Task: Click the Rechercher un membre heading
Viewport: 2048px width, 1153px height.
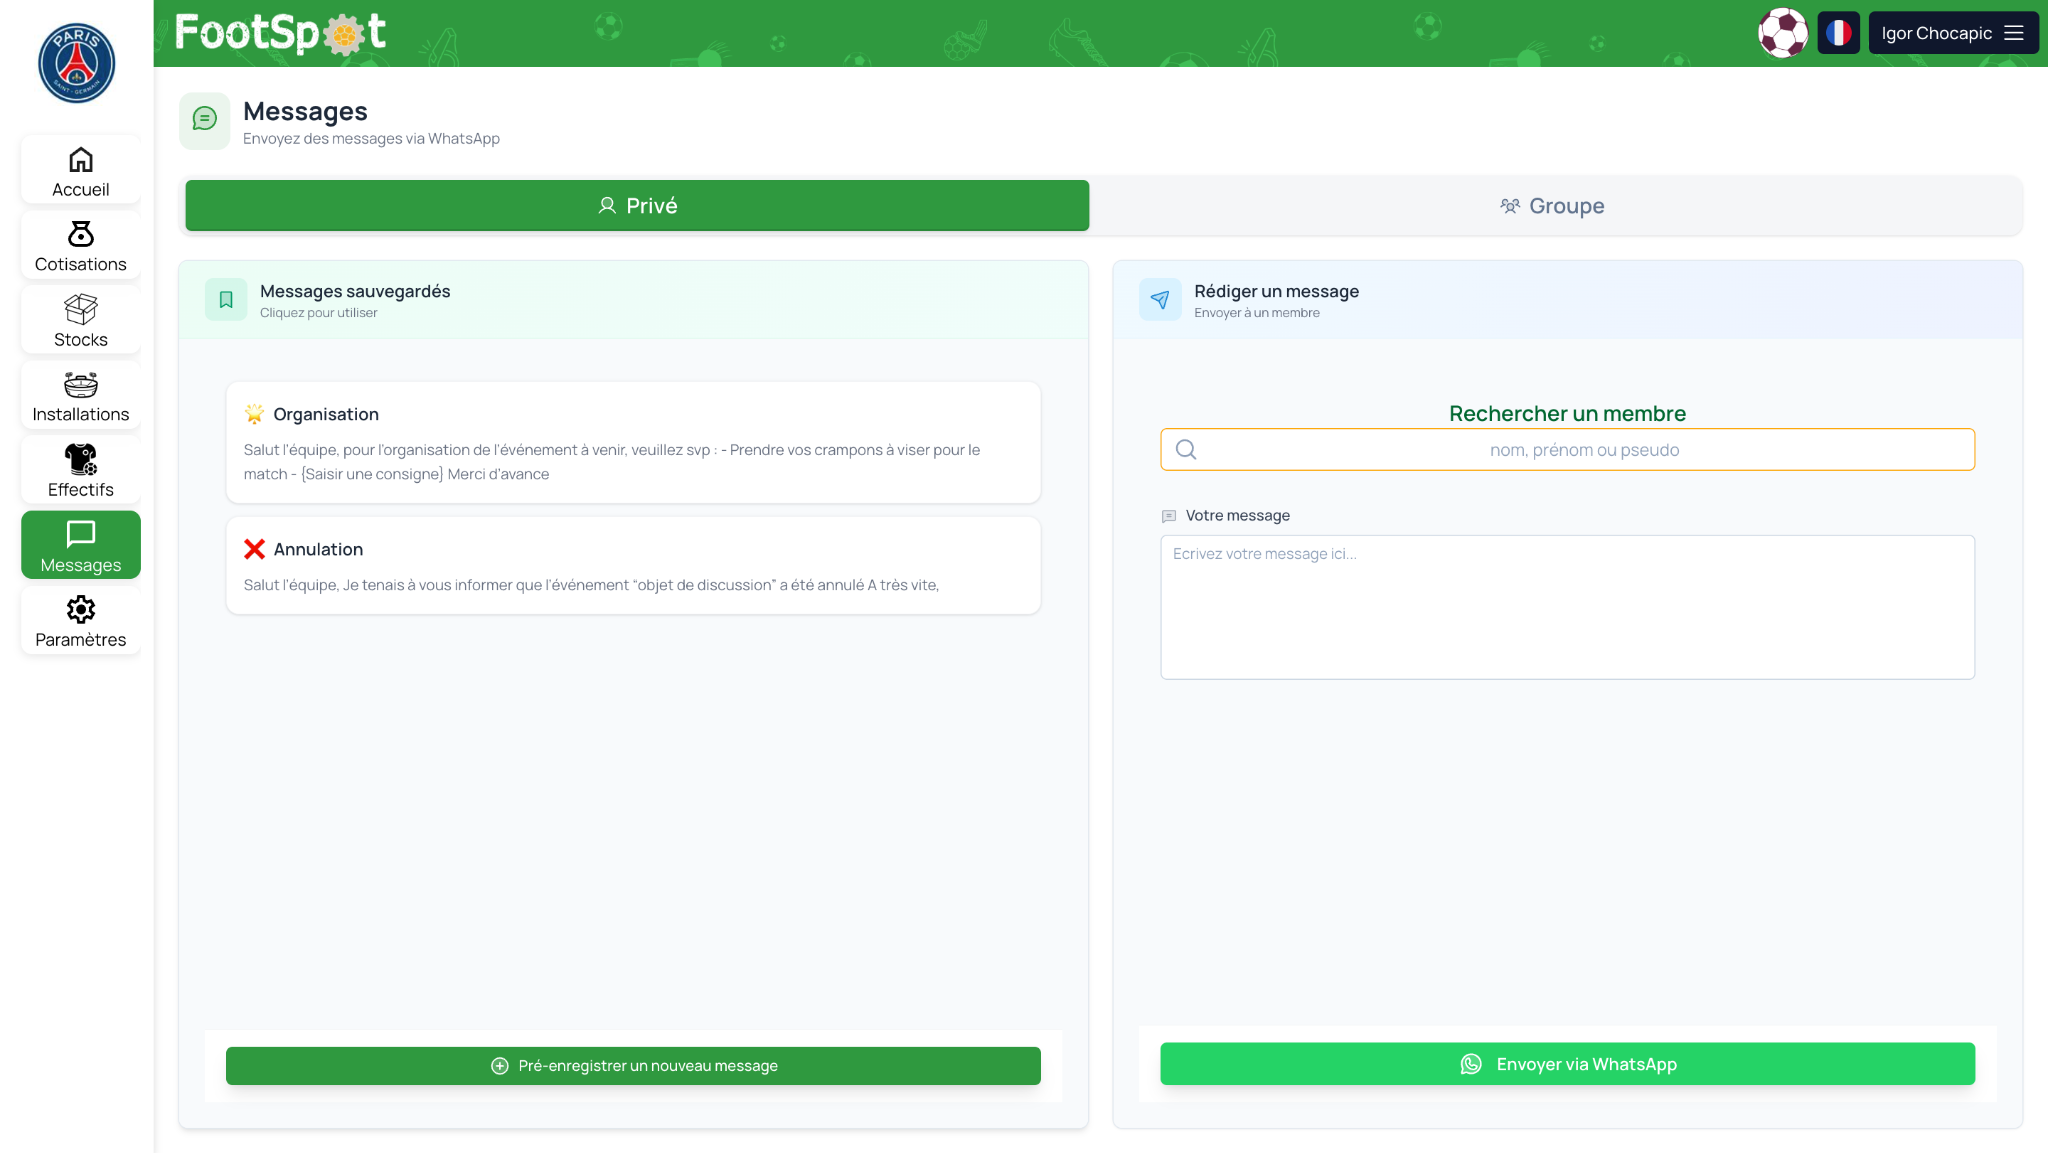Action: pyautogui.click(x=1567, y=413)
